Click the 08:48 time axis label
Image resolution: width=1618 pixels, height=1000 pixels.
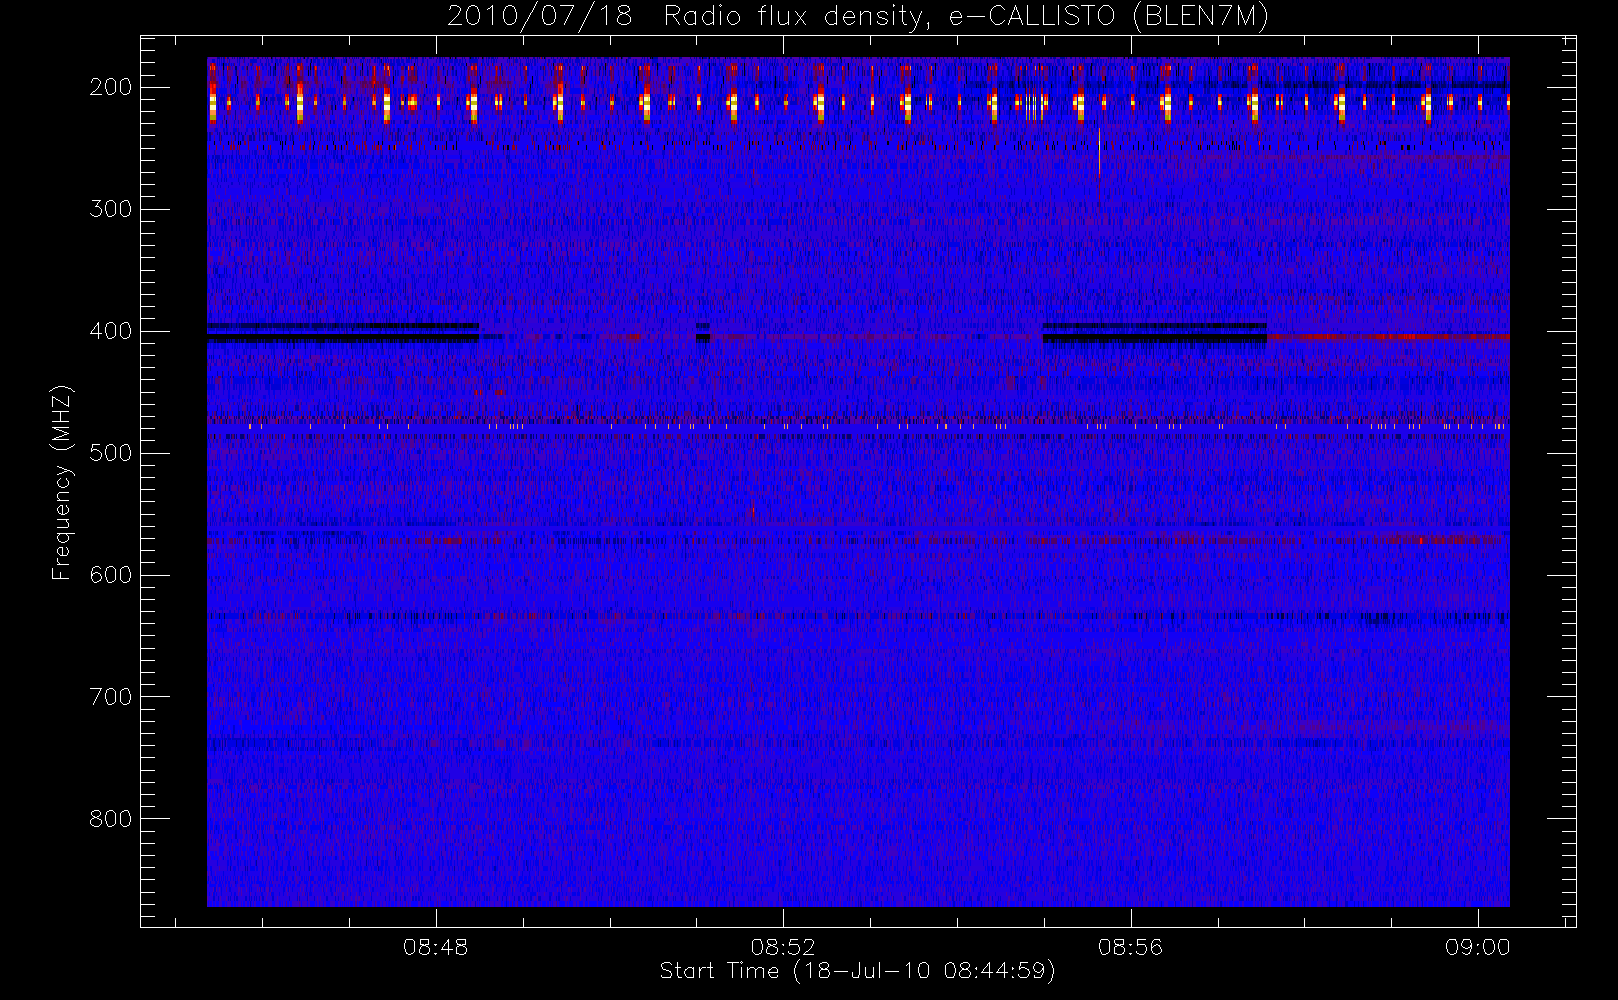[x=436, y=947]
